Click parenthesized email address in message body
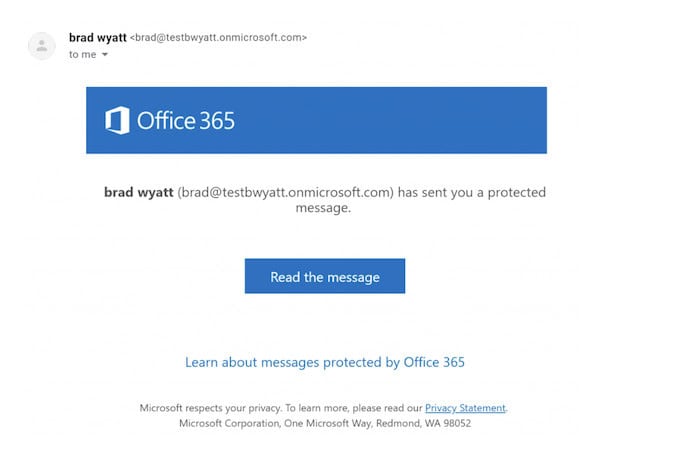The height and width of the screenshot is (450, 700). 286,192
